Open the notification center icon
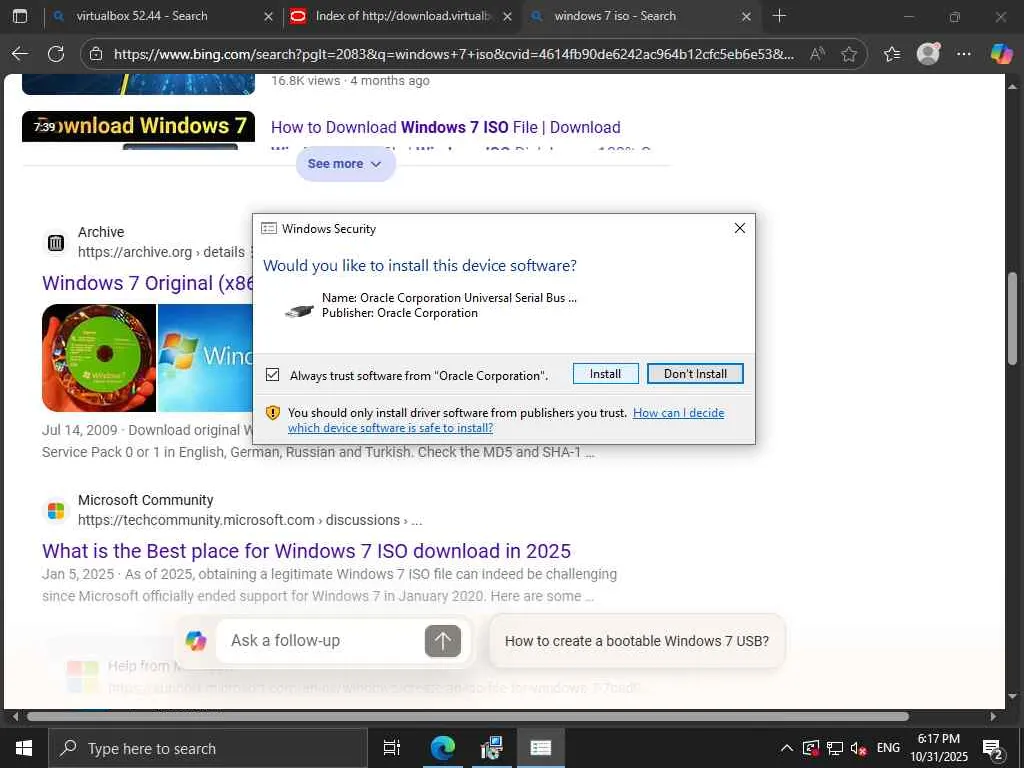This screenshot has height=768, width=1024. coord(993,749)
